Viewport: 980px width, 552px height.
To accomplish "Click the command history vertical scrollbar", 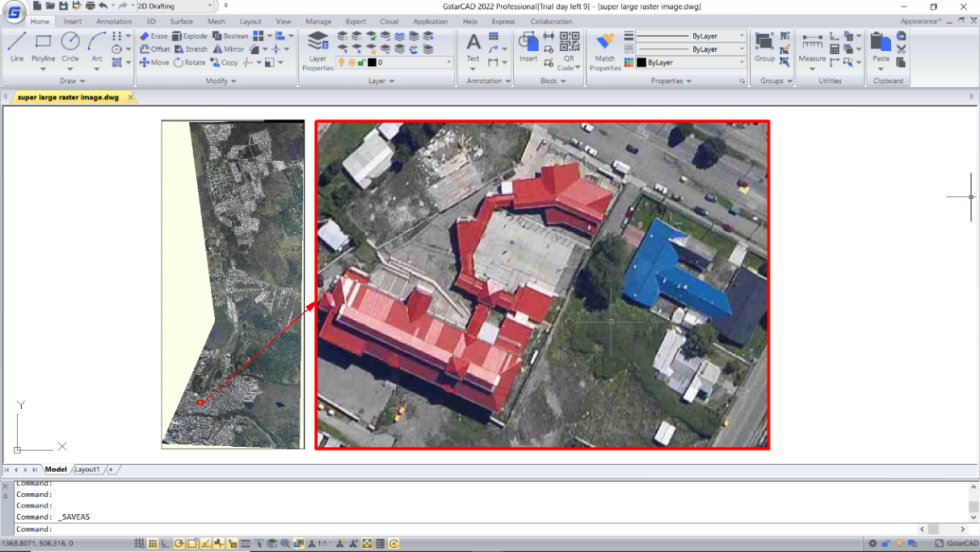I will pos(973,501).
